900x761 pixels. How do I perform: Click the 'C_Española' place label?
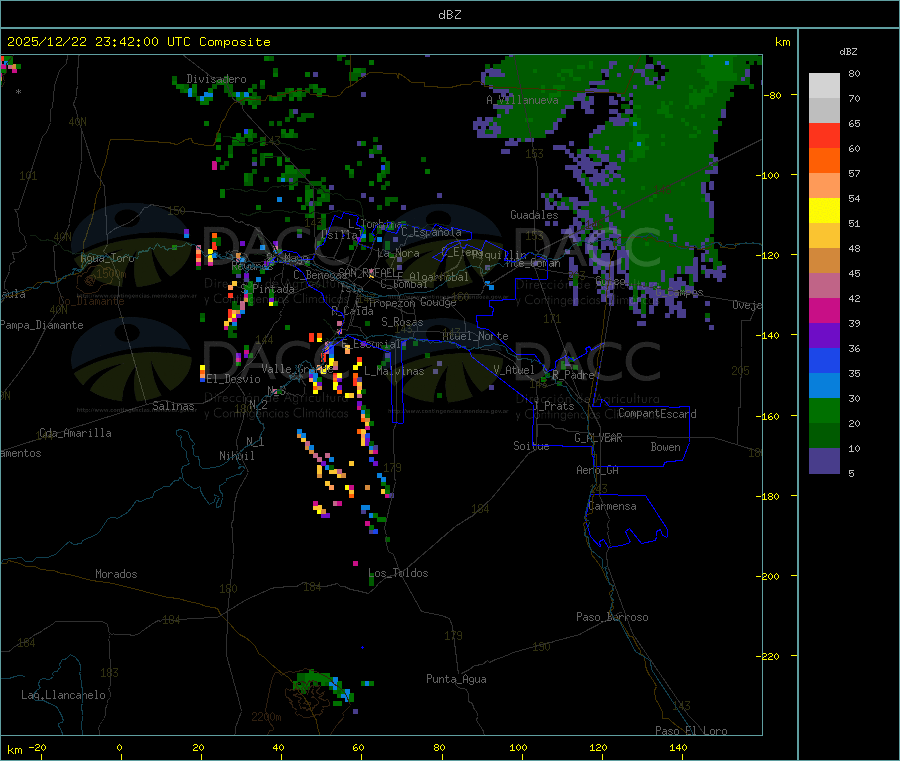click(x=431, y=232)
